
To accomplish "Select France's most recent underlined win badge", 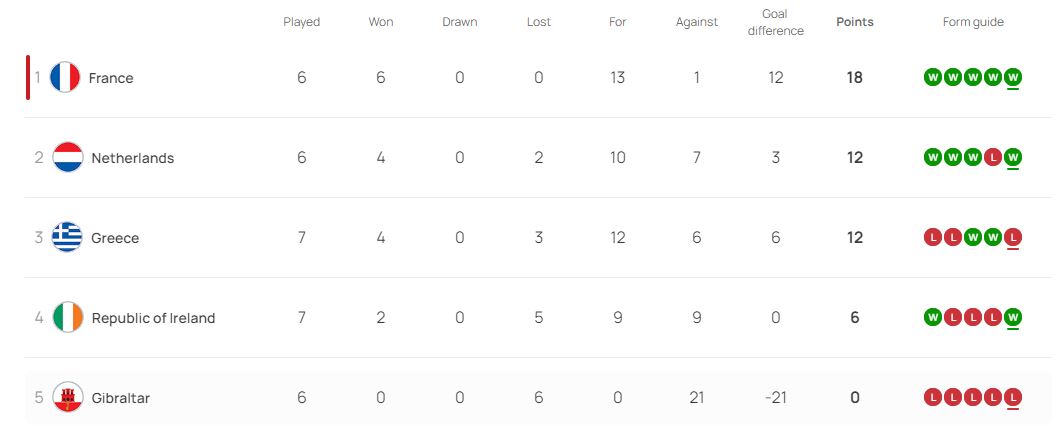I will [1013, 78].
